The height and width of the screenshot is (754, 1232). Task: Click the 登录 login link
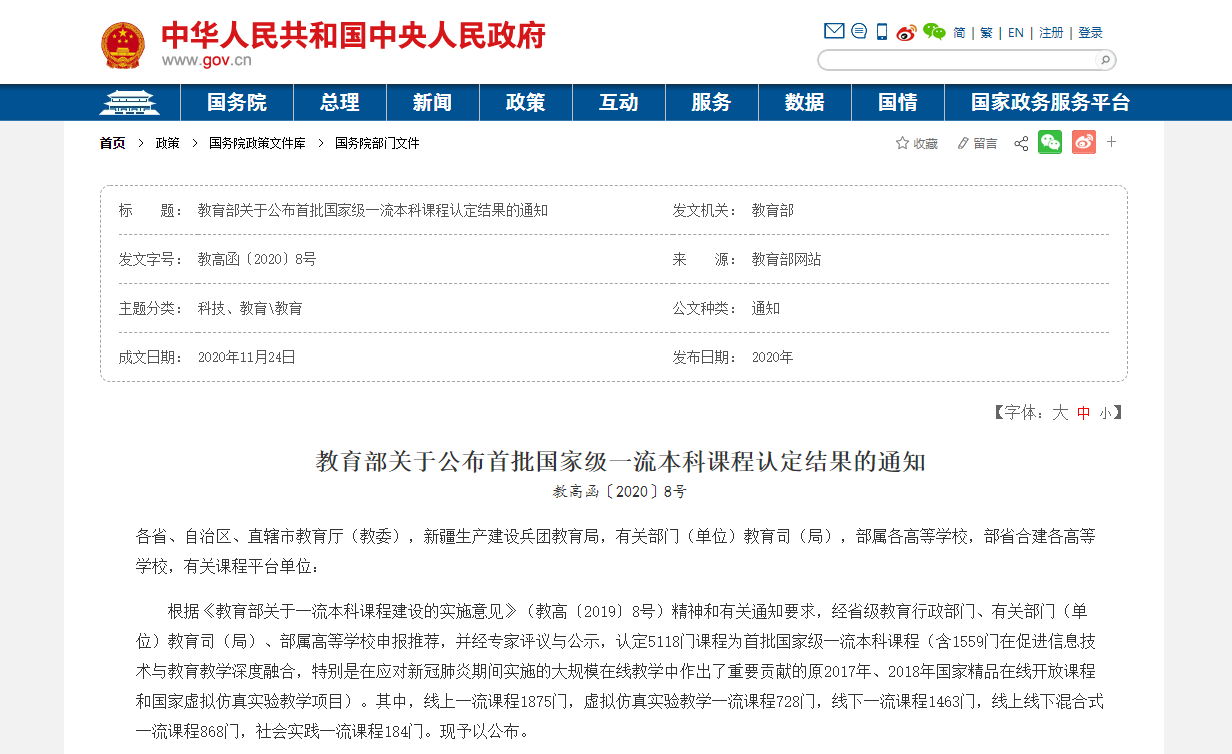tap(1090, 33)
